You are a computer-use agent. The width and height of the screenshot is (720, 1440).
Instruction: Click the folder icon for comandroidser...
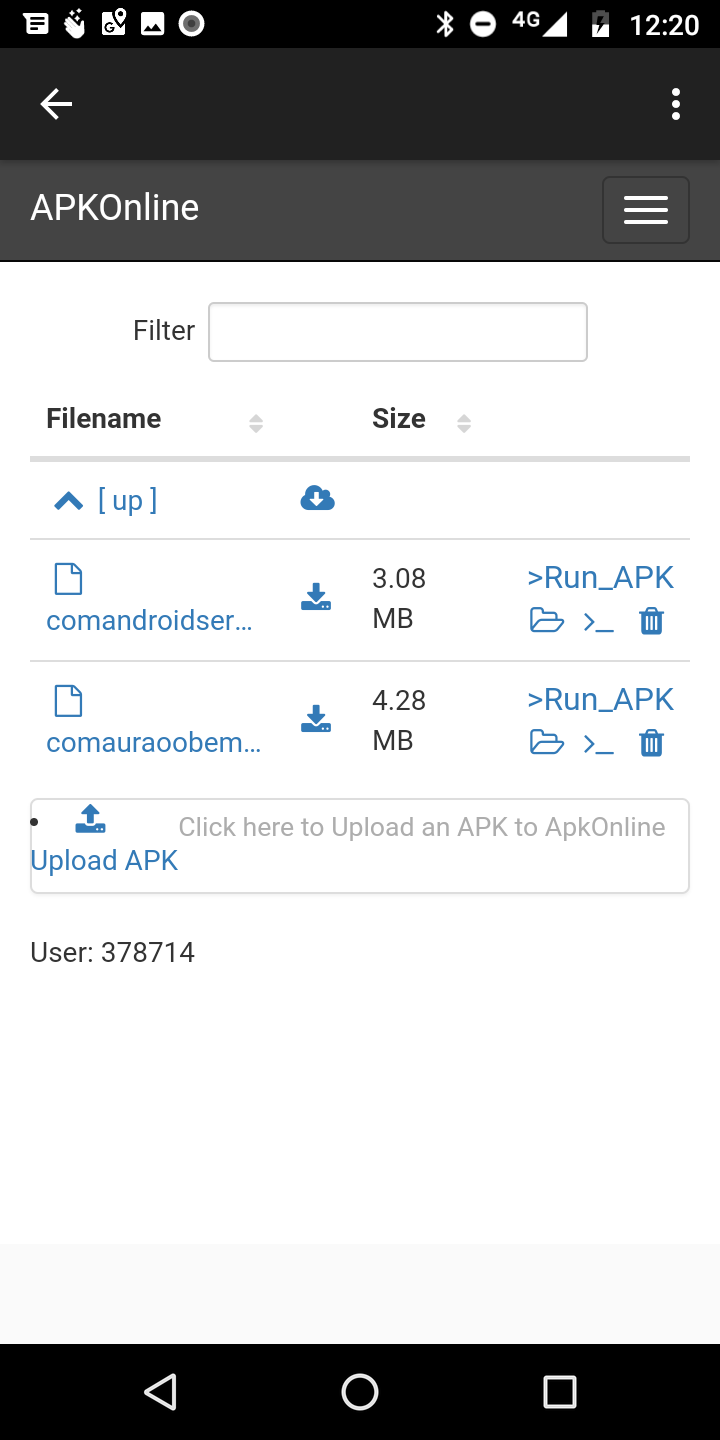point(546,621)
